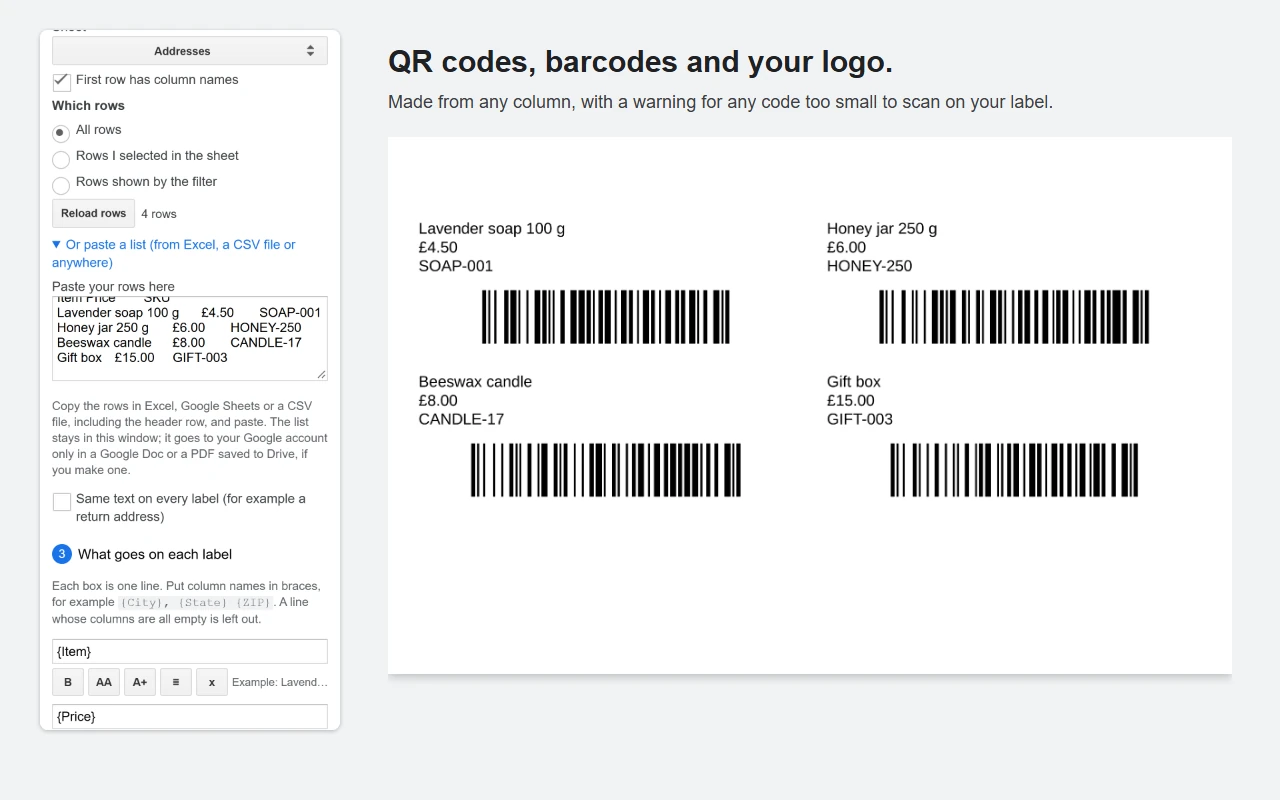Click the GIFT-003 barcode in preview

(x=1014, y=470)
